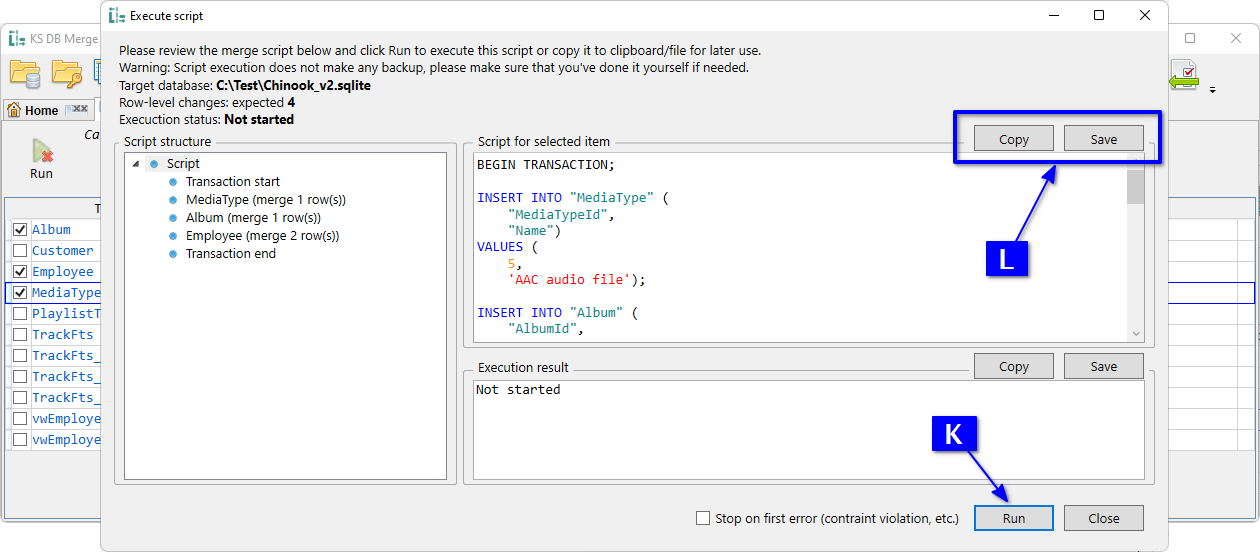Save the execution result

point(1103,366)
